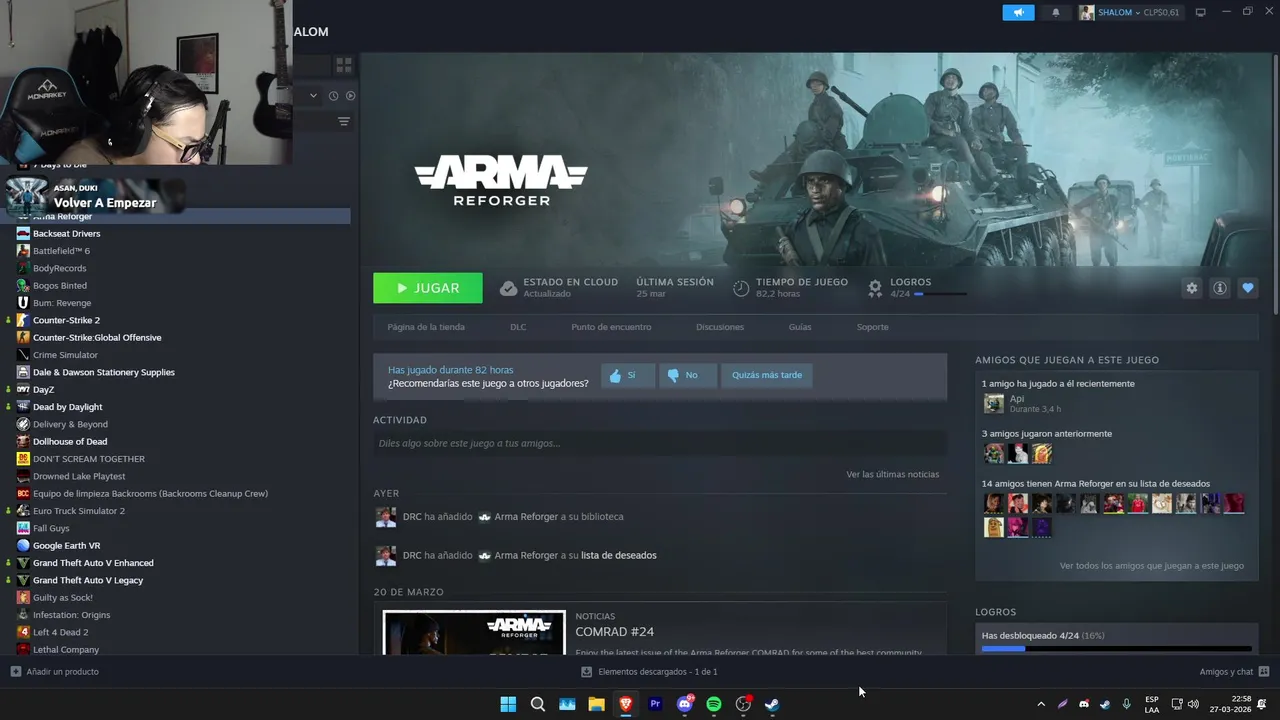Screen dimensions: 1280x720
Task: Switch to Discusiones tab
Action: coord(720,327)
